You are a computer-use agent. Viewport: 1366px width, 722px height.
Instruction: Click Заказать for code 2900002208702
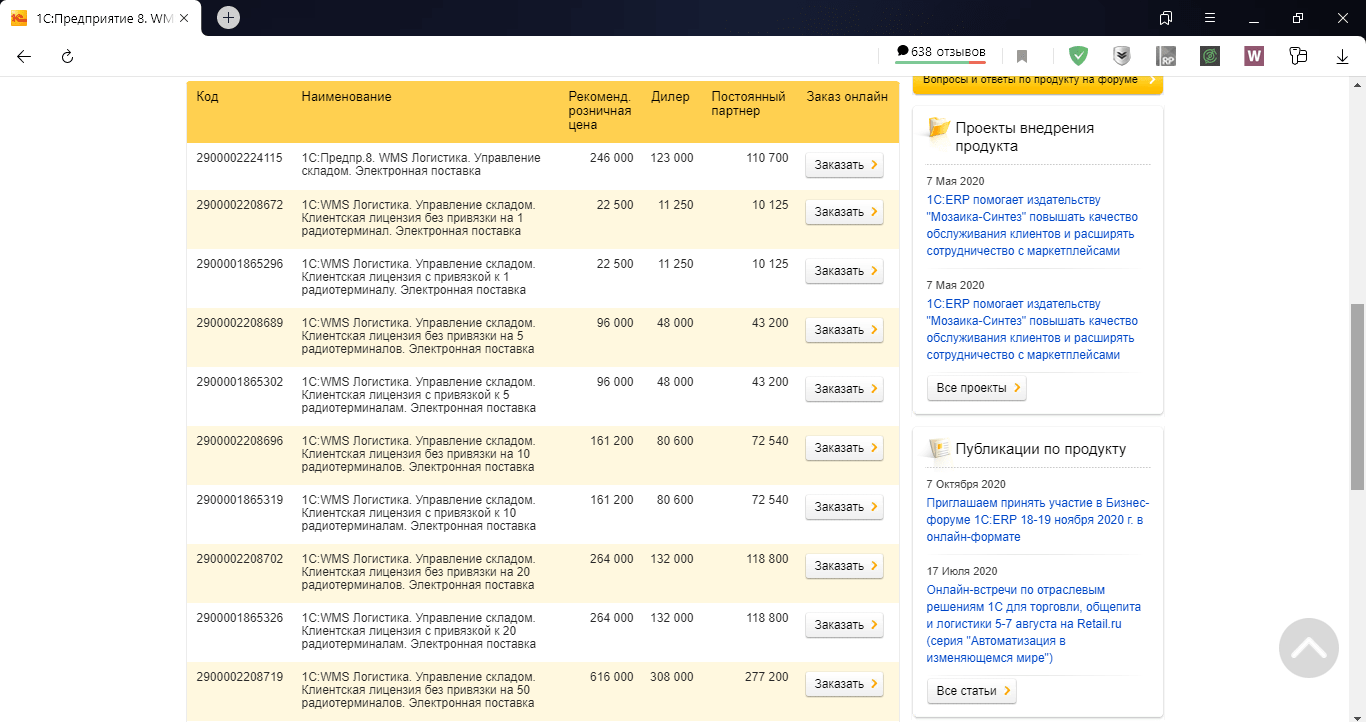pyautogui.click(x=844, y=566)
